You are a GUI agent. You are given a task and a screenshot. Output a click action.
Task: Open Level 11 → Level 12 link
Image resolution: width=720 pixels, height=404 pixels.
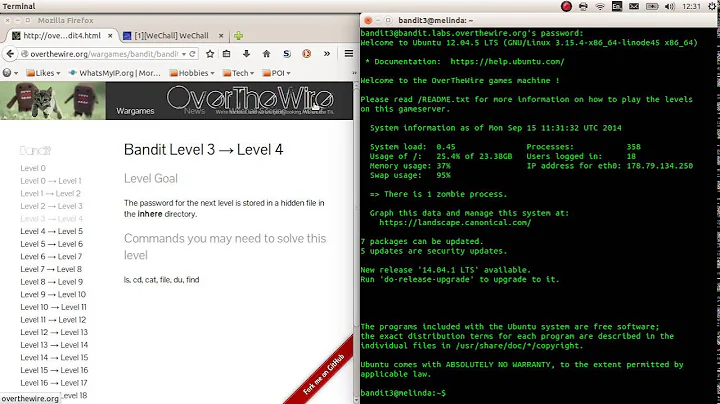(53, 320)
